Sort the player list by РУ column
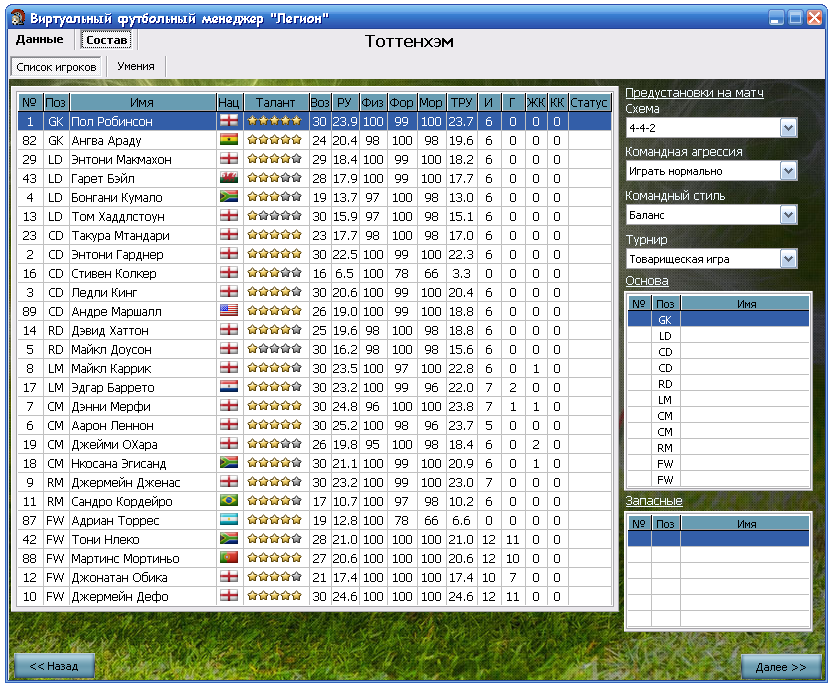This screenshot has height=687, width=838. [345, 102]
